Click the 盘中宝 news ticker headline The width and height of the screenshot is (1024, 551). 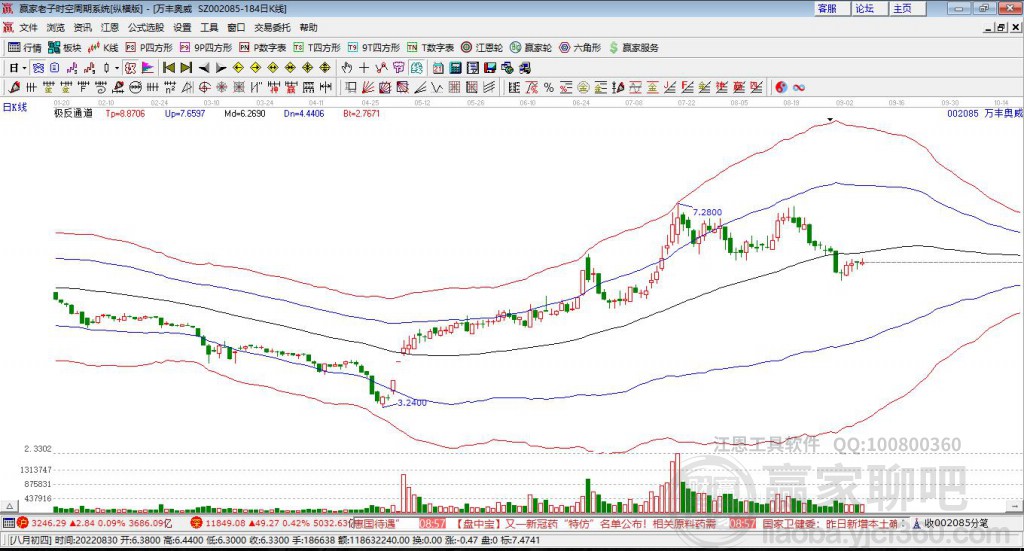(584, 523)
